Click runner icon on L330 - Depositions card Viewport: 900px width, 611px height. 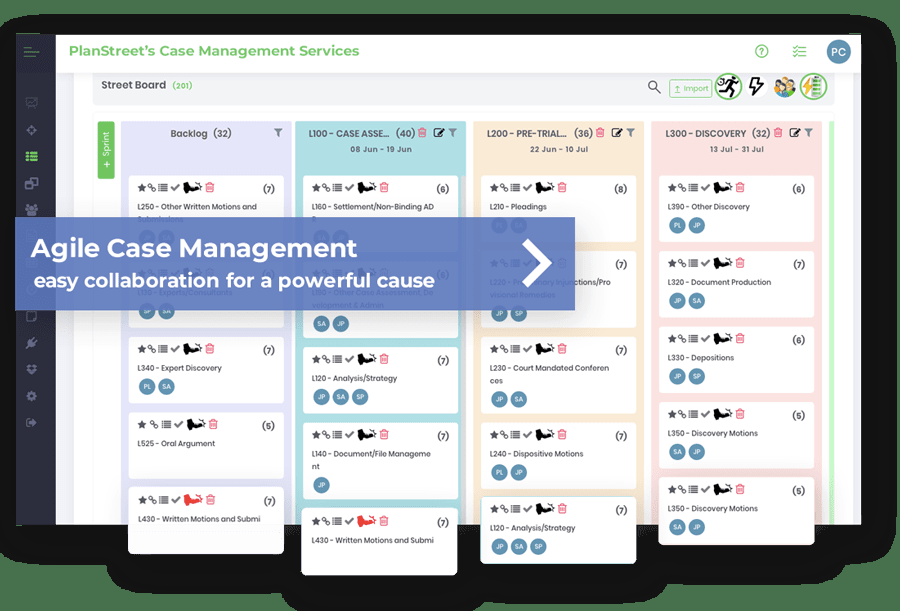click(x=723, y=338)
